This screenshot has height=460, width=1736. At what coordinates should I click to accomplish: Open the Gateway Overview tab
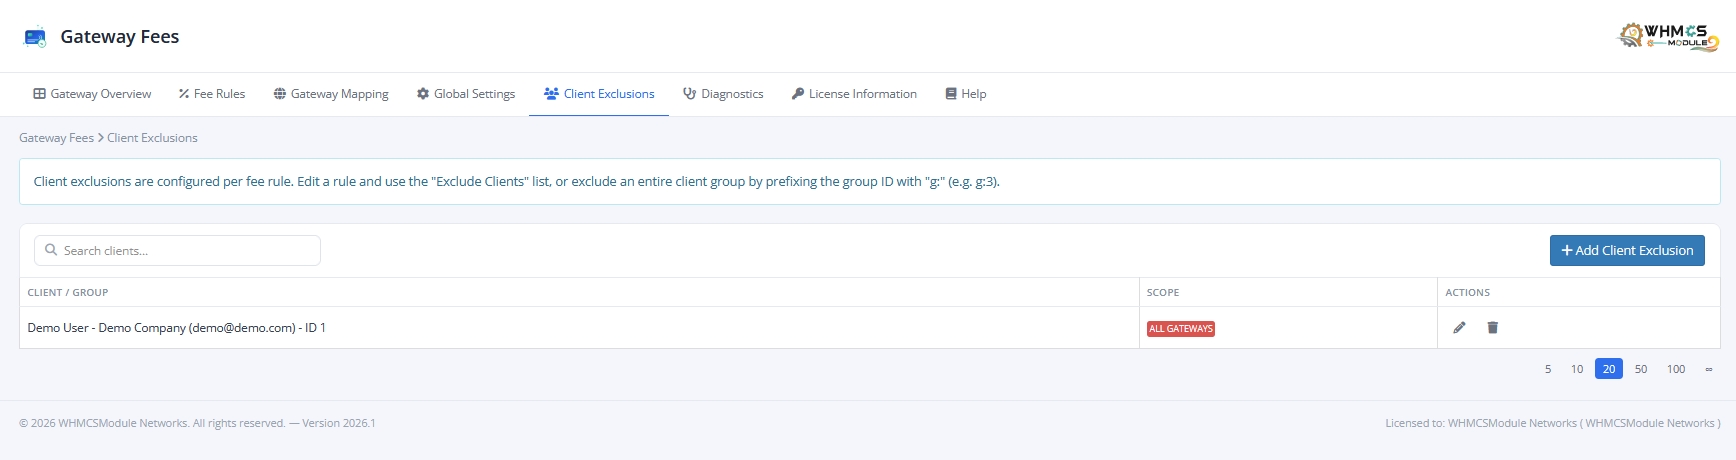click(x=92, y=94)
